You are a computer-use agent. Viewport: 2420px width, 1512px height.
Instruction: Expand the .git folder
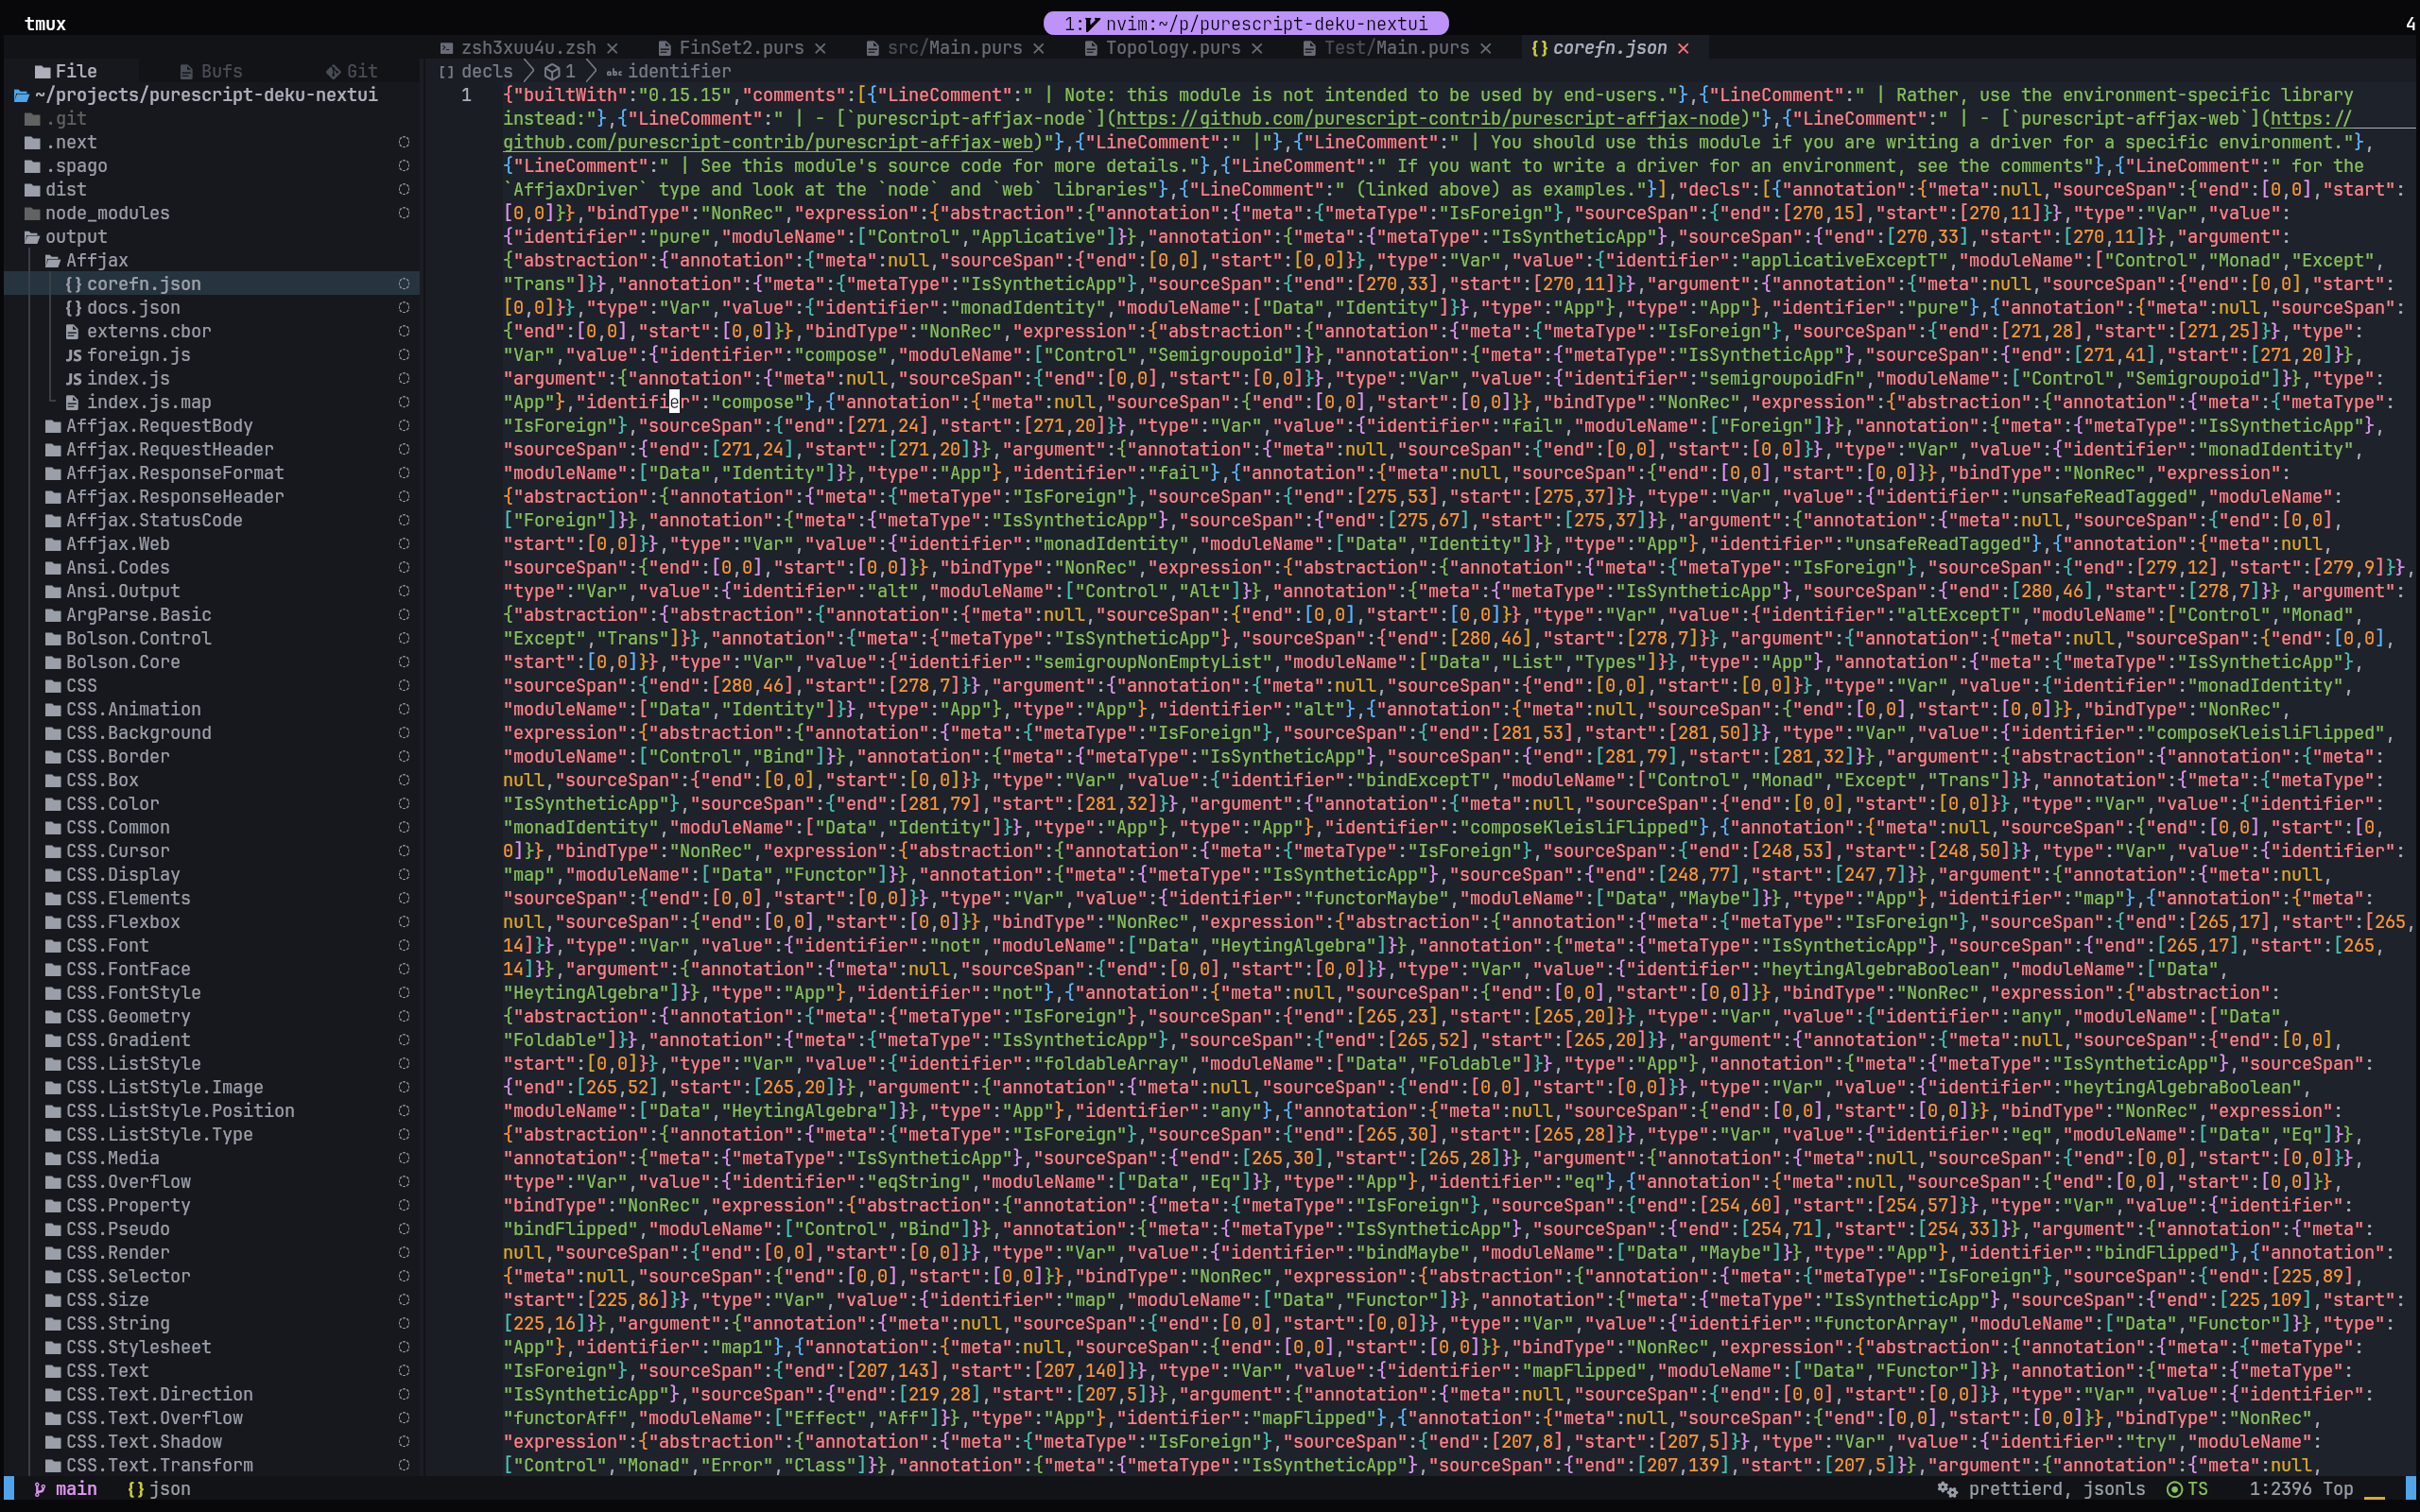[x=55, y=119]
